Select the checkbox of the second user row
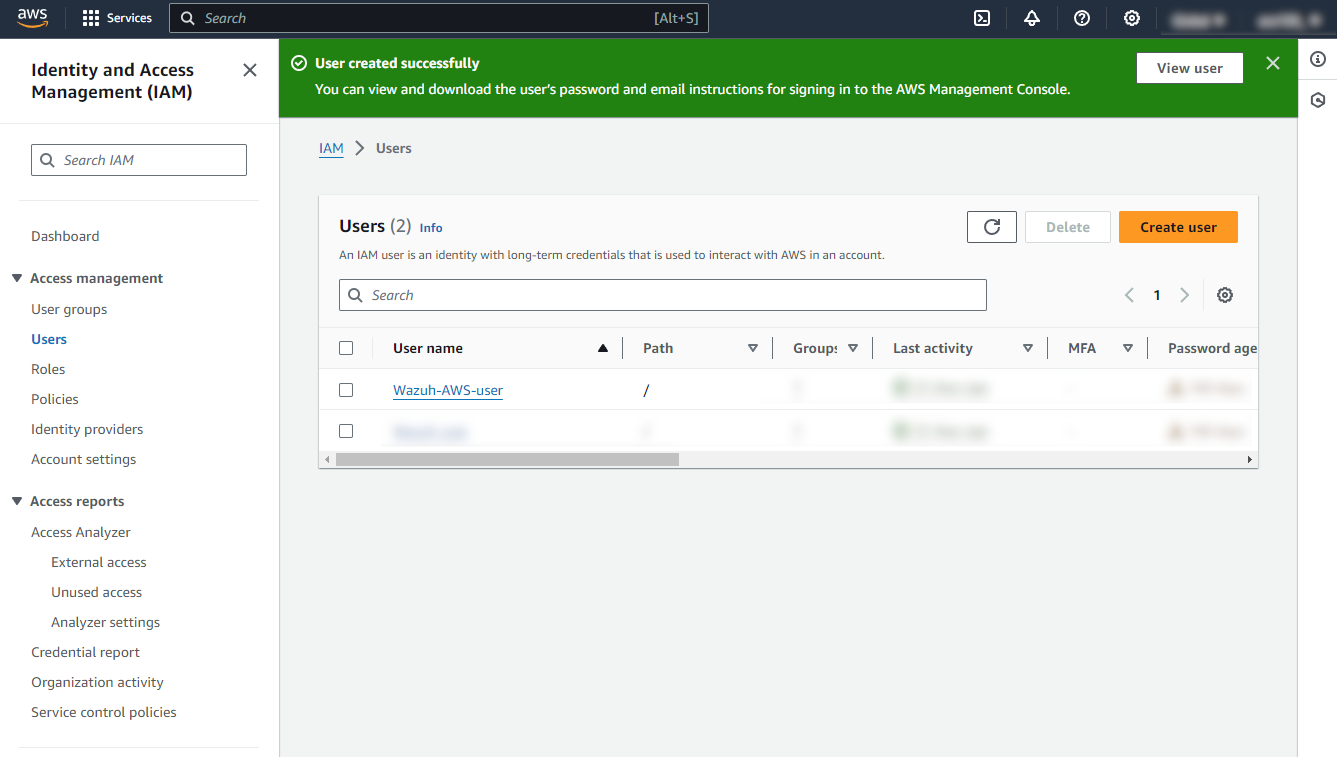 coord(346,431)
